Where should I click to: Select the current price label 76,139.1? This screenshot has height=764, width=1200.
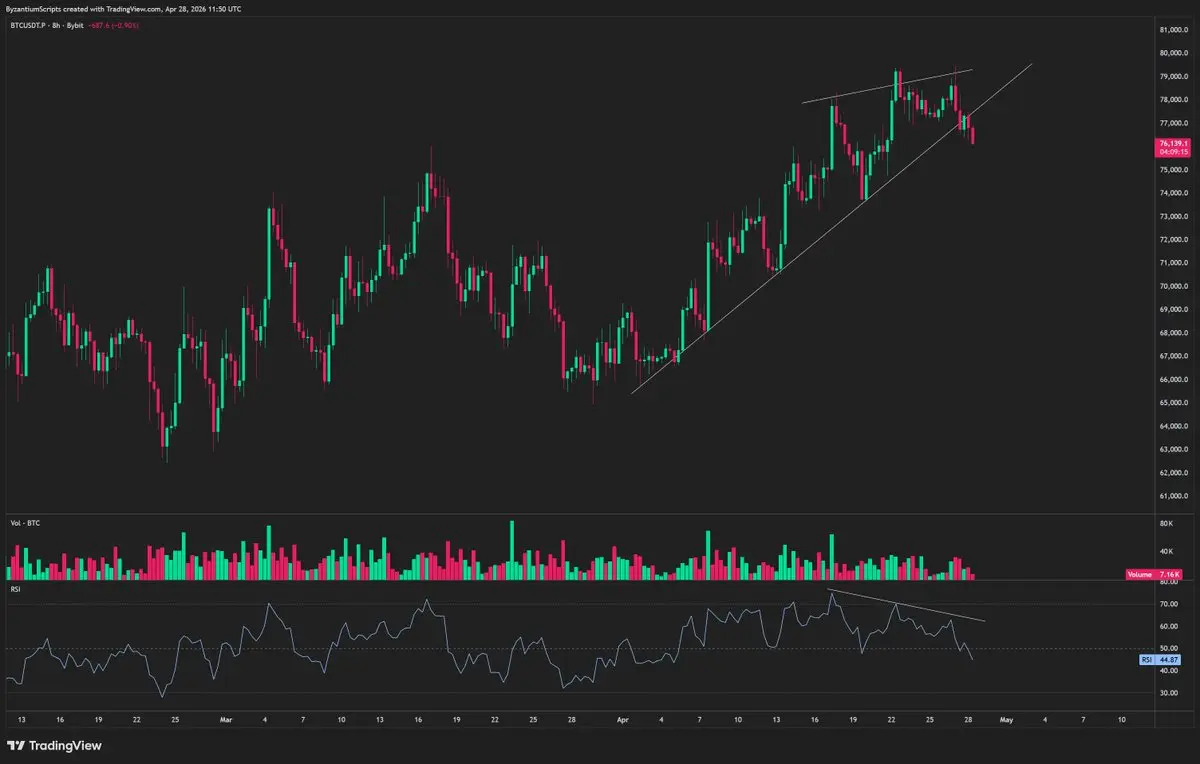[x=1172, y=144]
